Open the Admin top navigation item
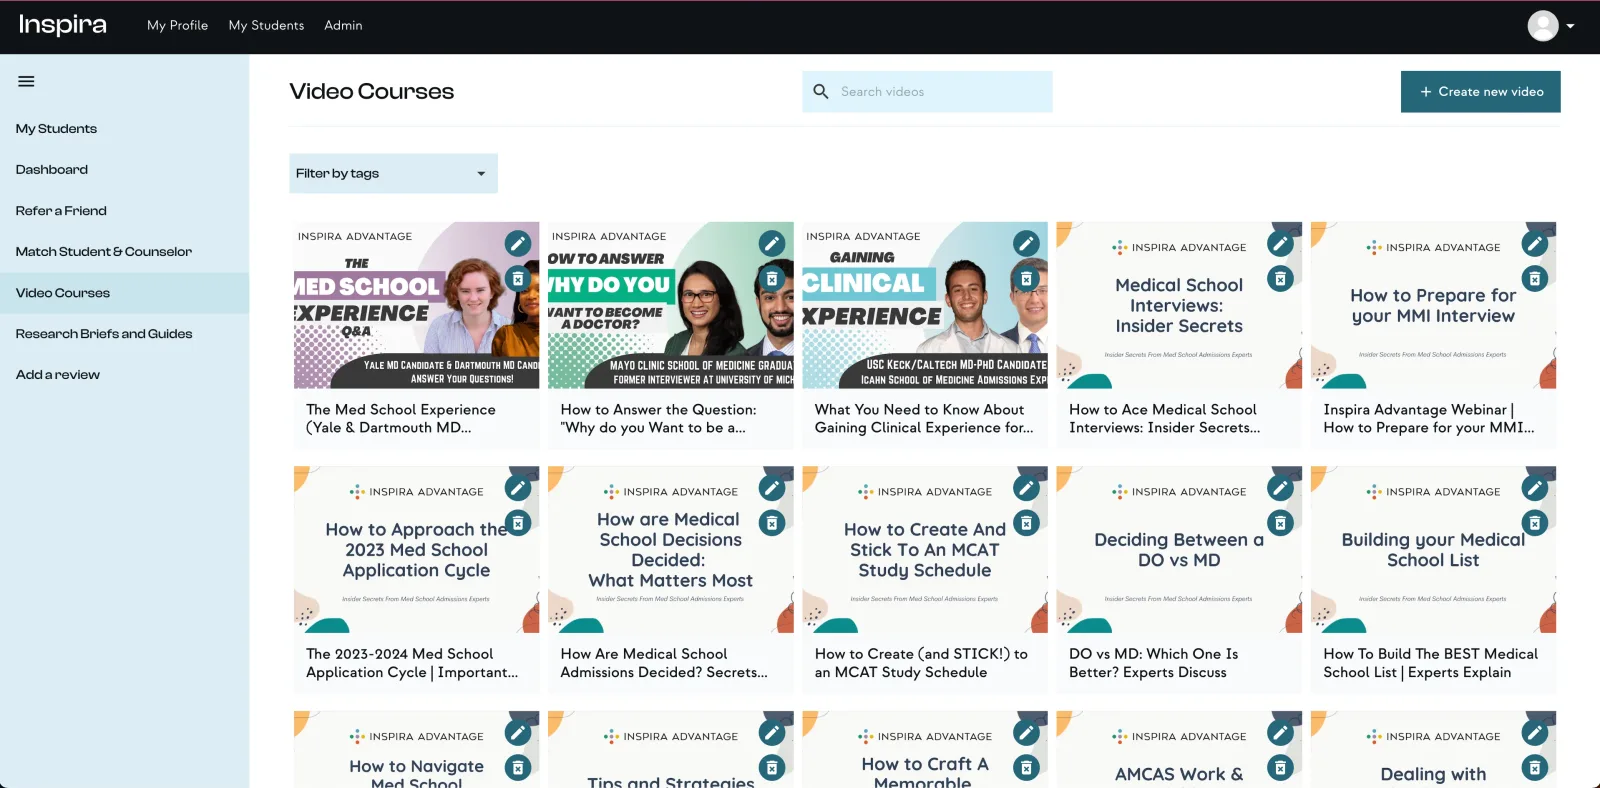This screenshot has width=1600, height=788. 343,26
